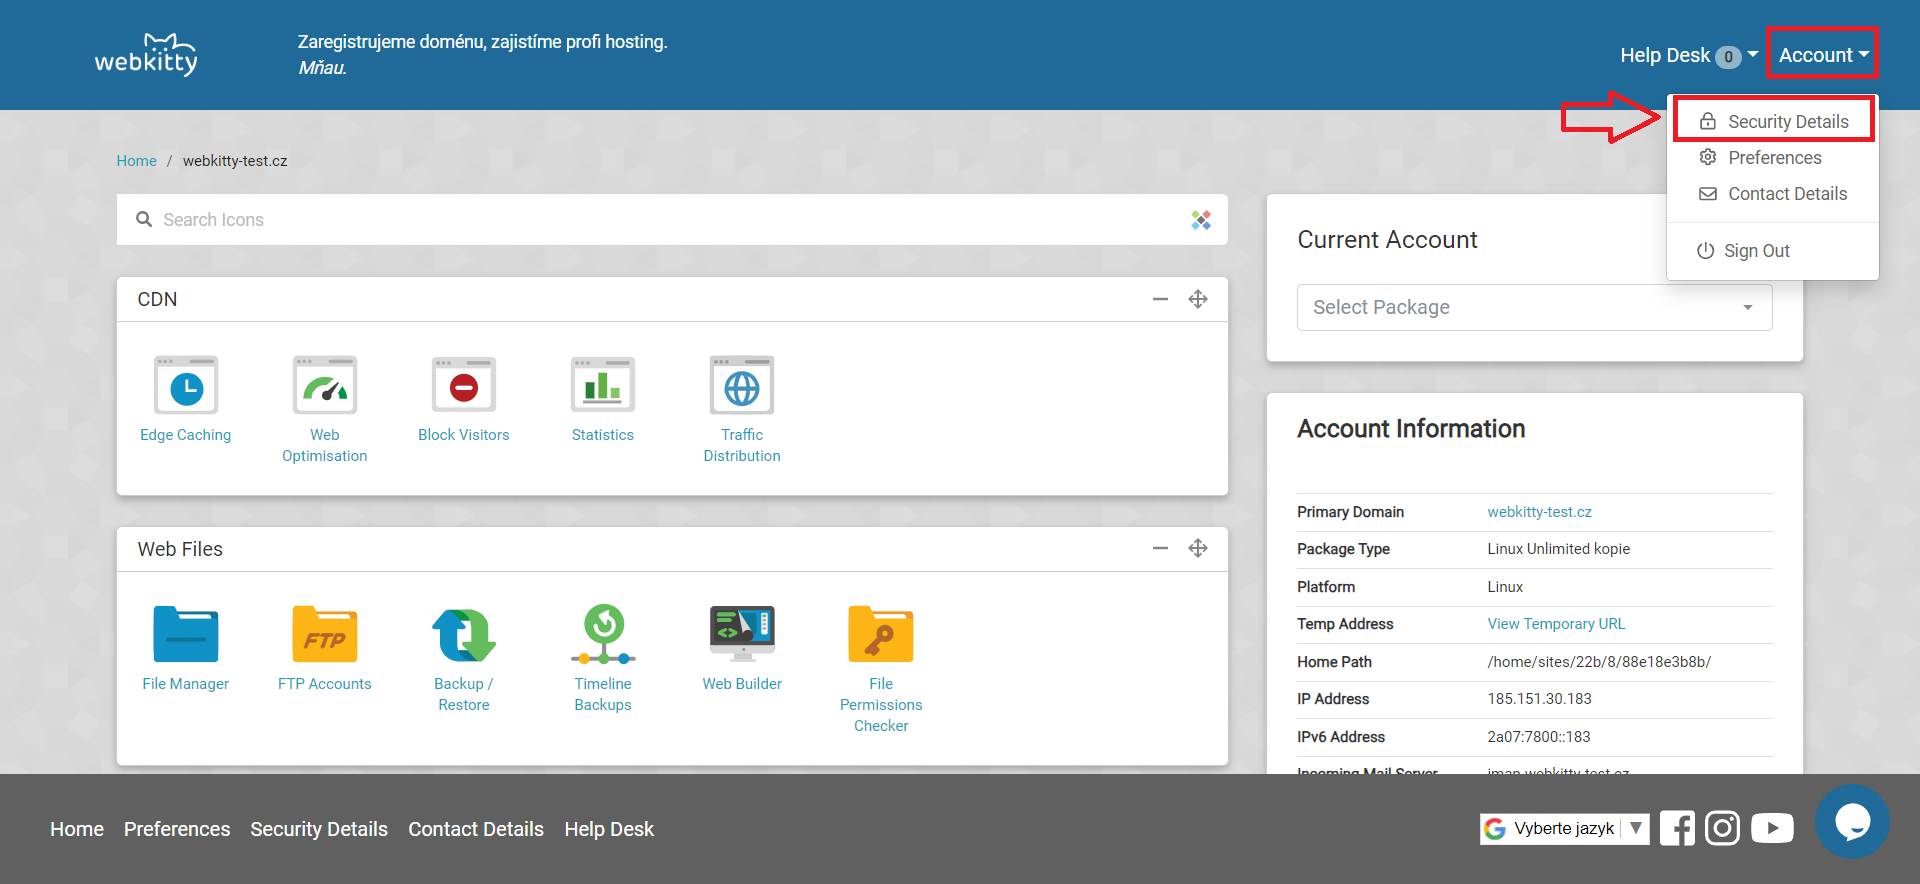Select Security Details from Account menu
Screen dimensions: 1920x884
[x=1773, y=121]
